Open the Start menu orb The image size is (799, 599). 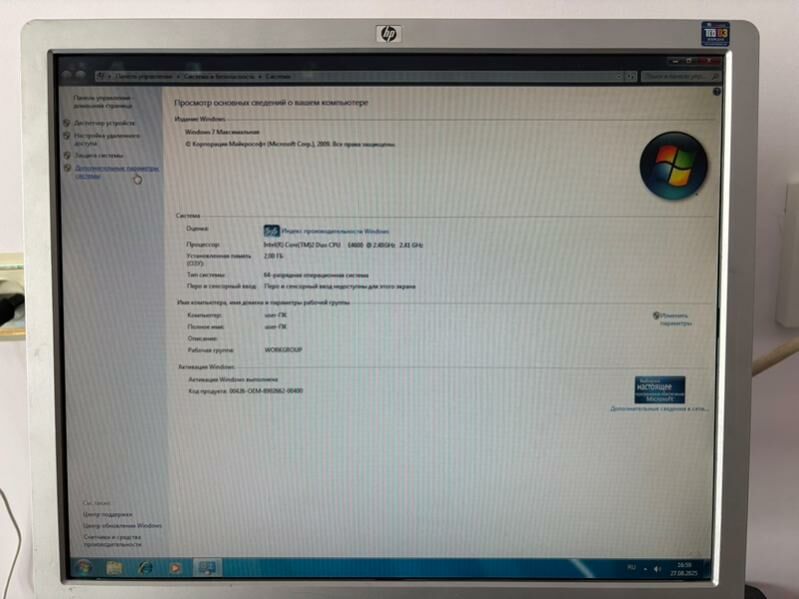[x=83, y=567]
